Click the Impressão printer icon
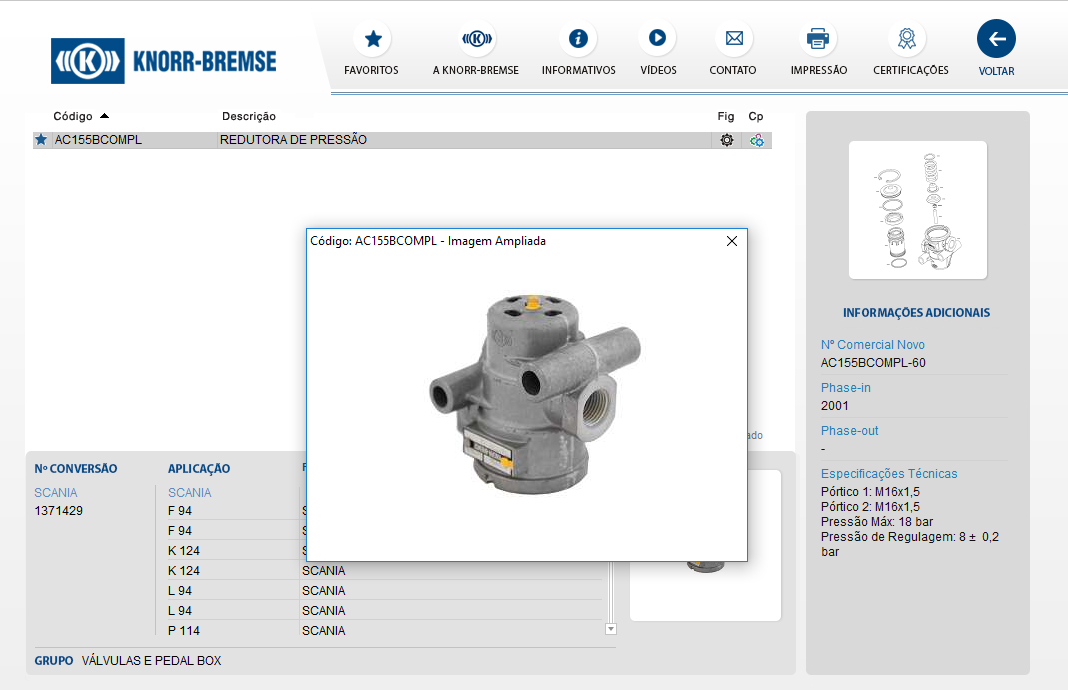The height and width of the screenshot is (690, 1068). tap(818, 40)
